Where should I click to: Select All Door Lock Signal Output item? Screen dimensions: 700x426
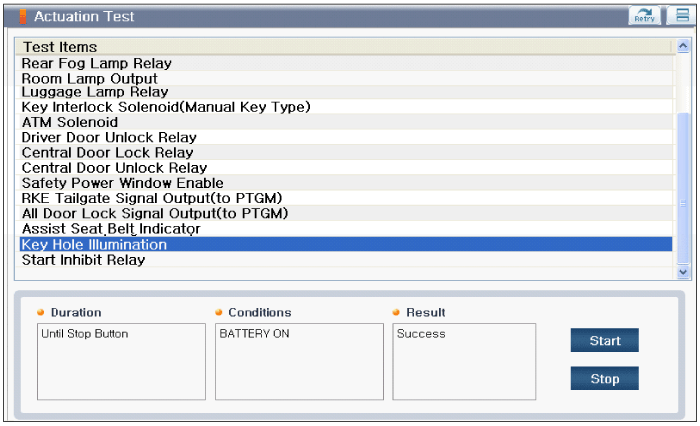154,213
